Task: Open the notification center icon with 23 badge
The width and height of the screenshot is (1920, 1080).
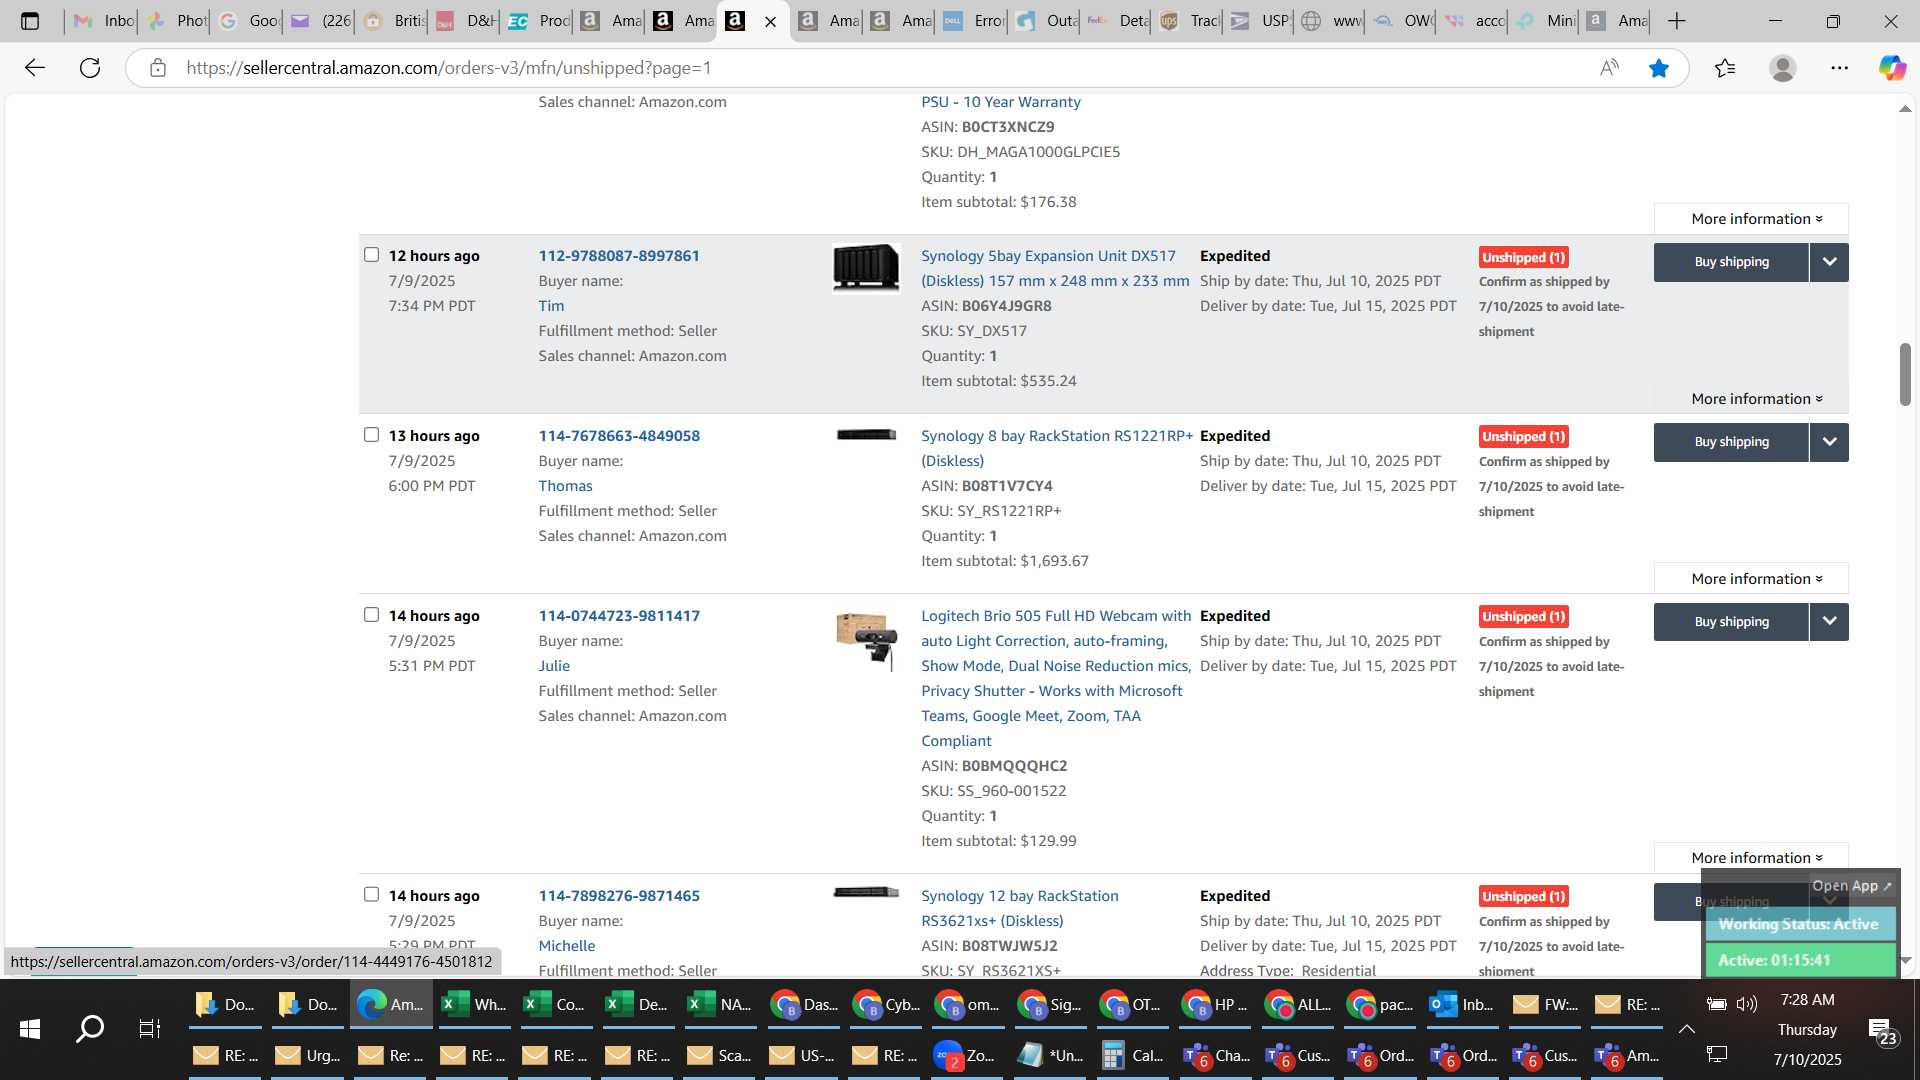Action: 1882,1030
